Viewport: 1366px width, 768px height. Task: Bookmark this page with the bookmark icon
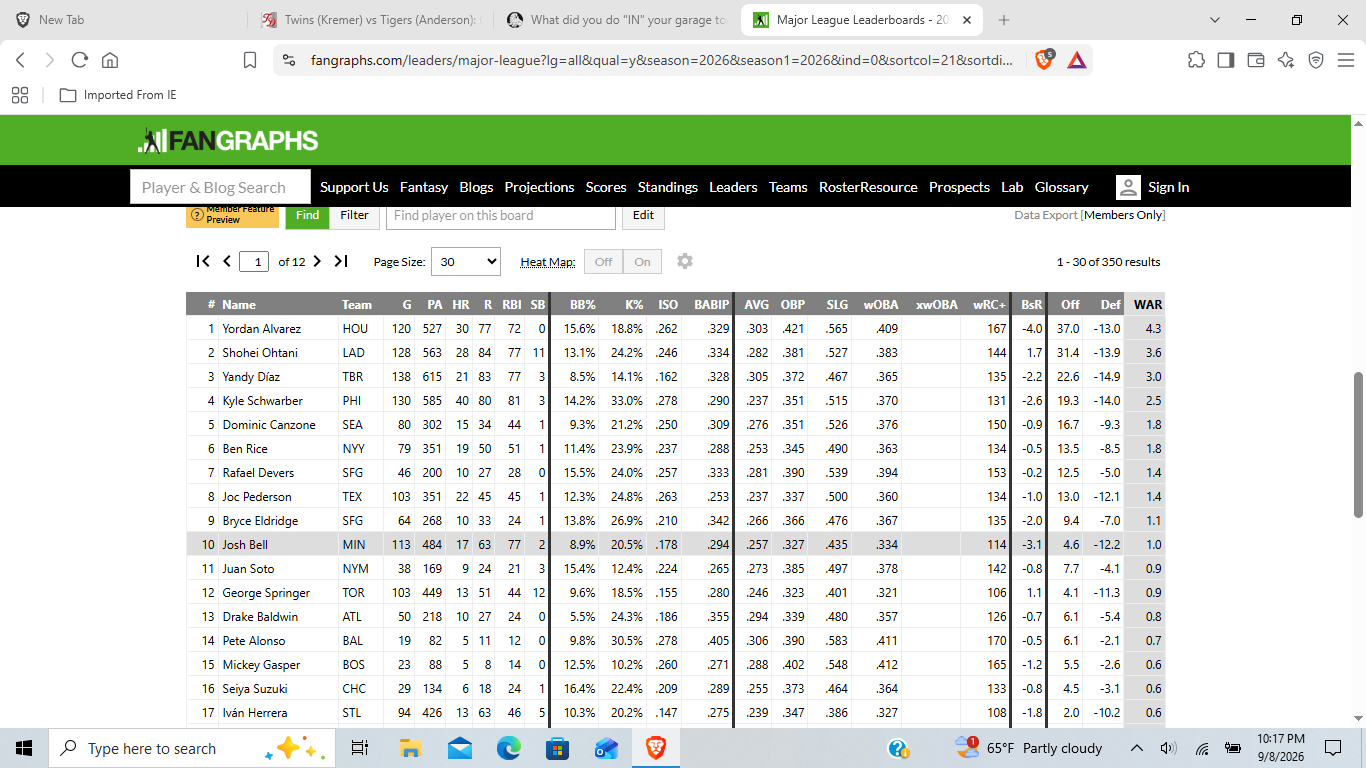point(250,60)
